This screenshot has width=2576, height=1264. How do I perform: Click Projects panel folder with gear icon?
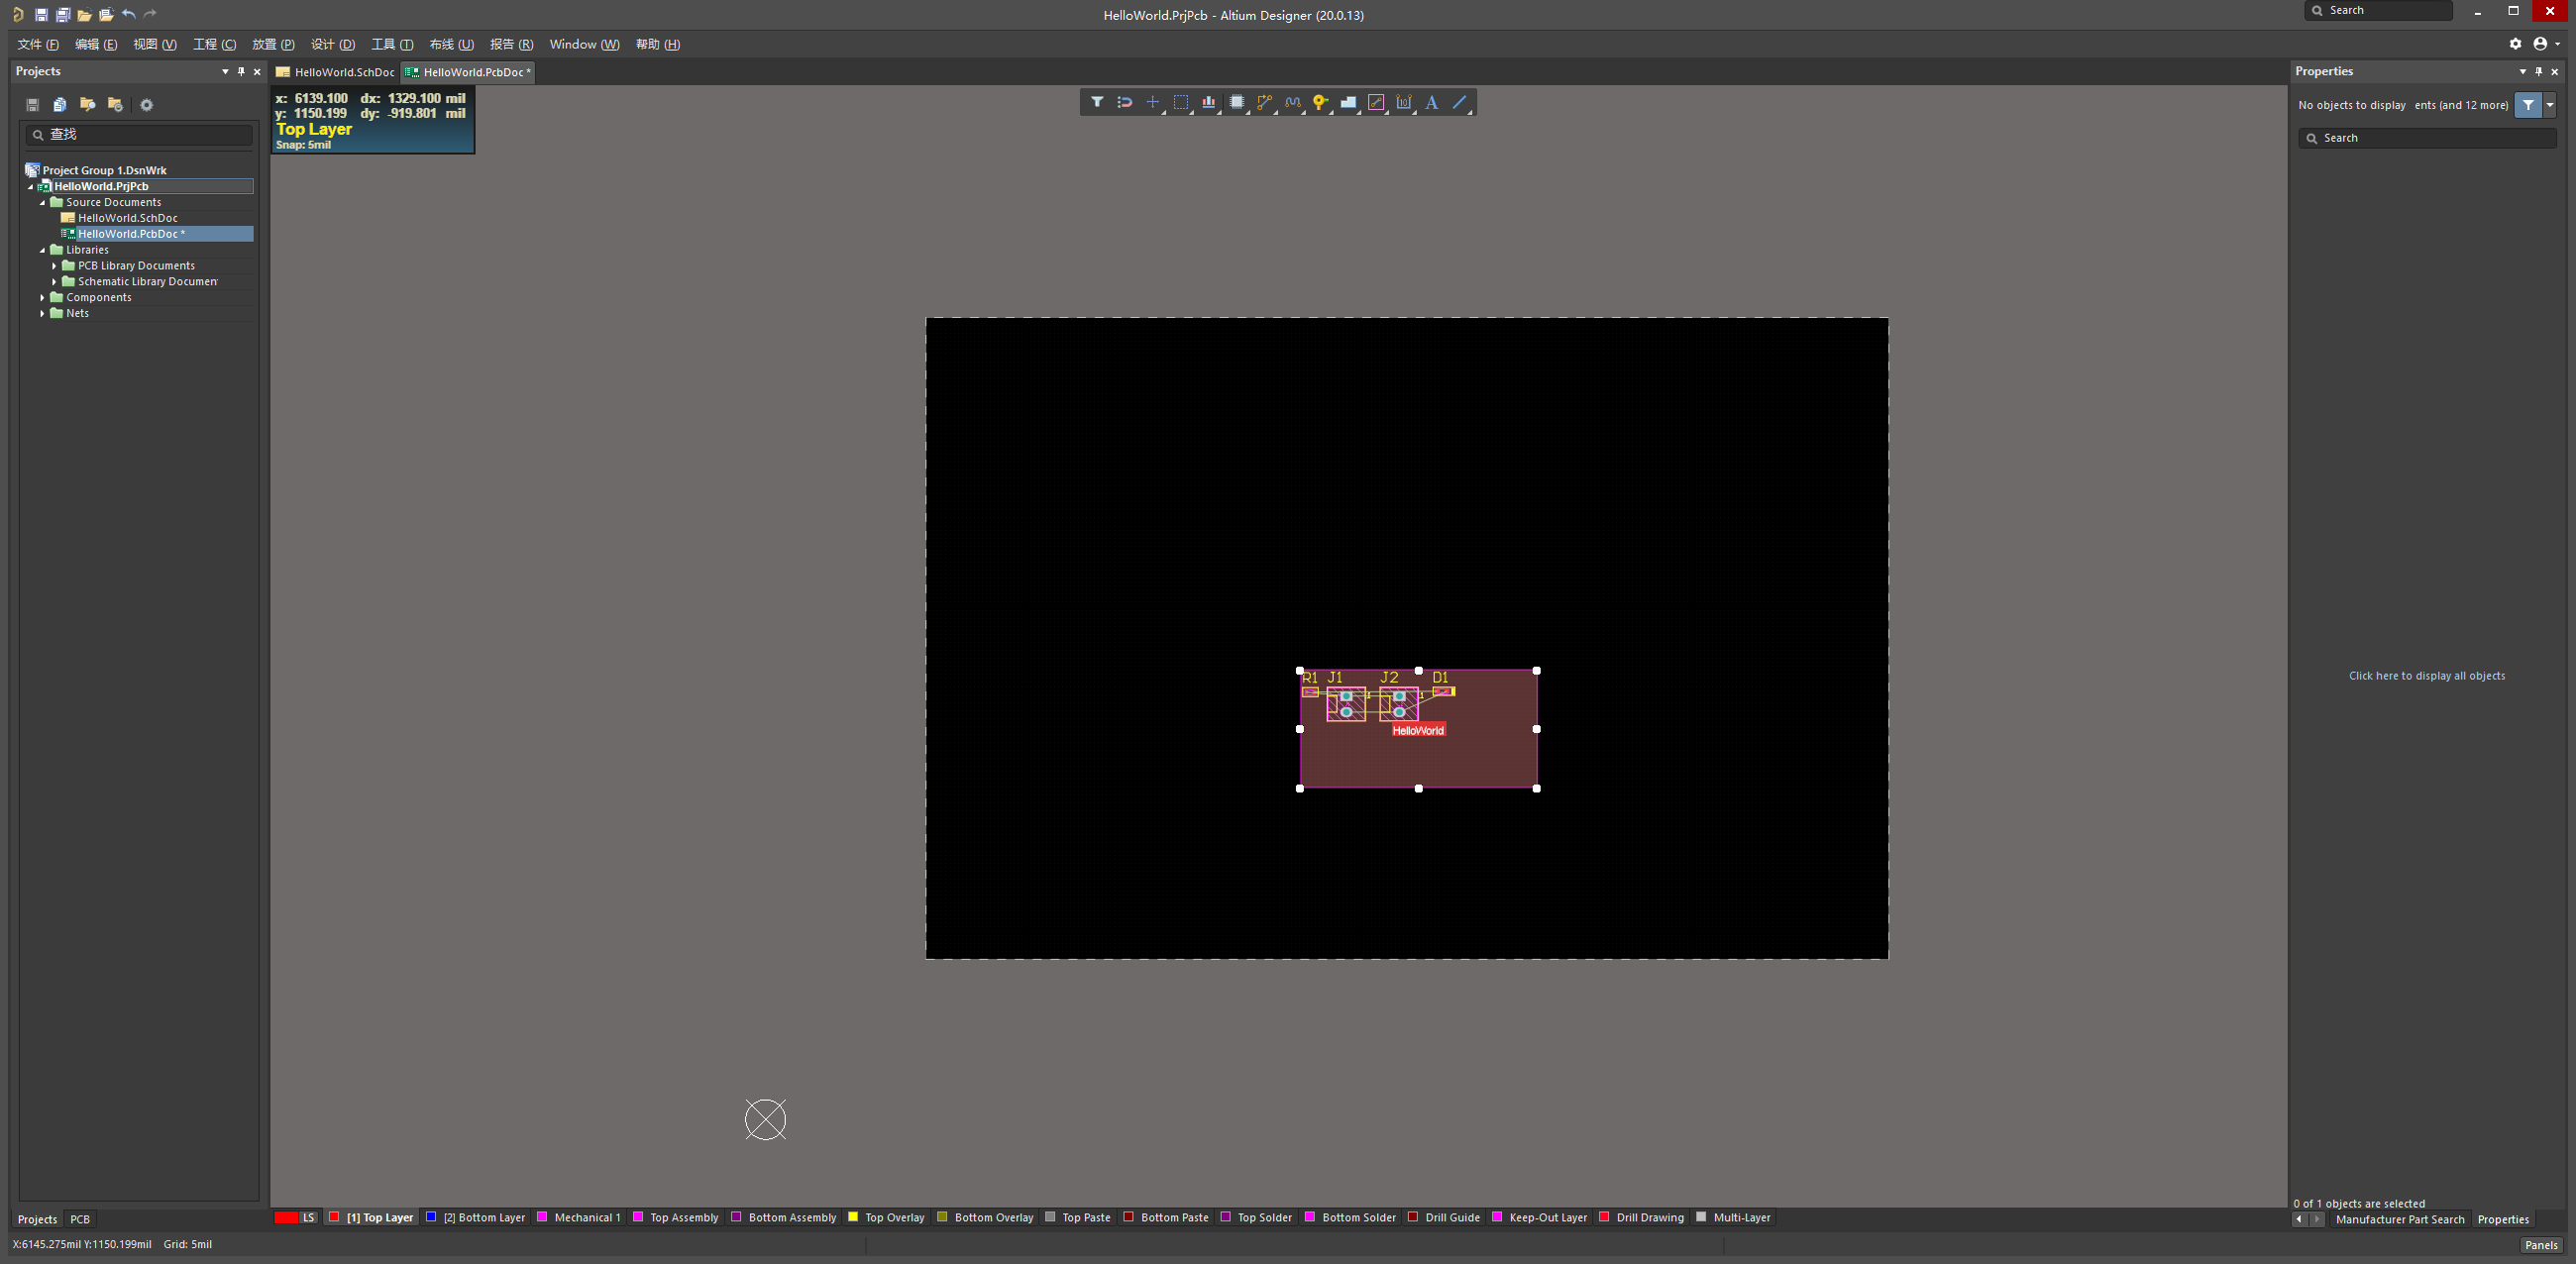115,104
